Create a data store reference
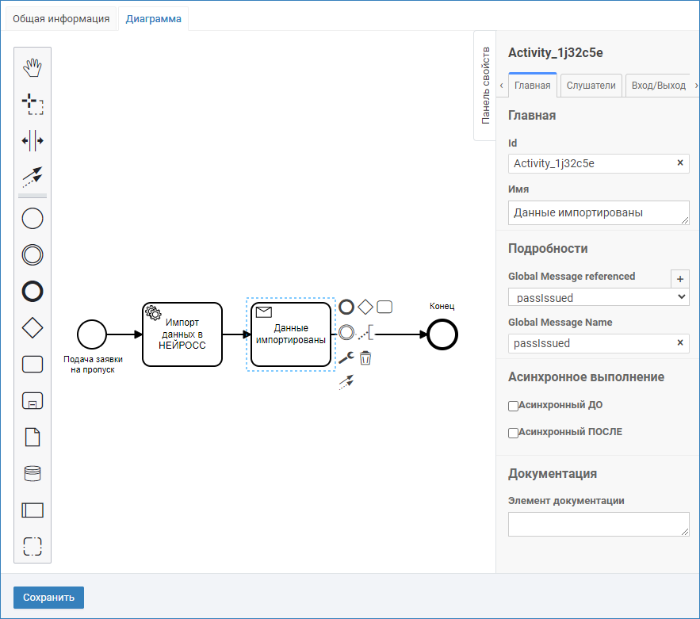 pos(33,474)
